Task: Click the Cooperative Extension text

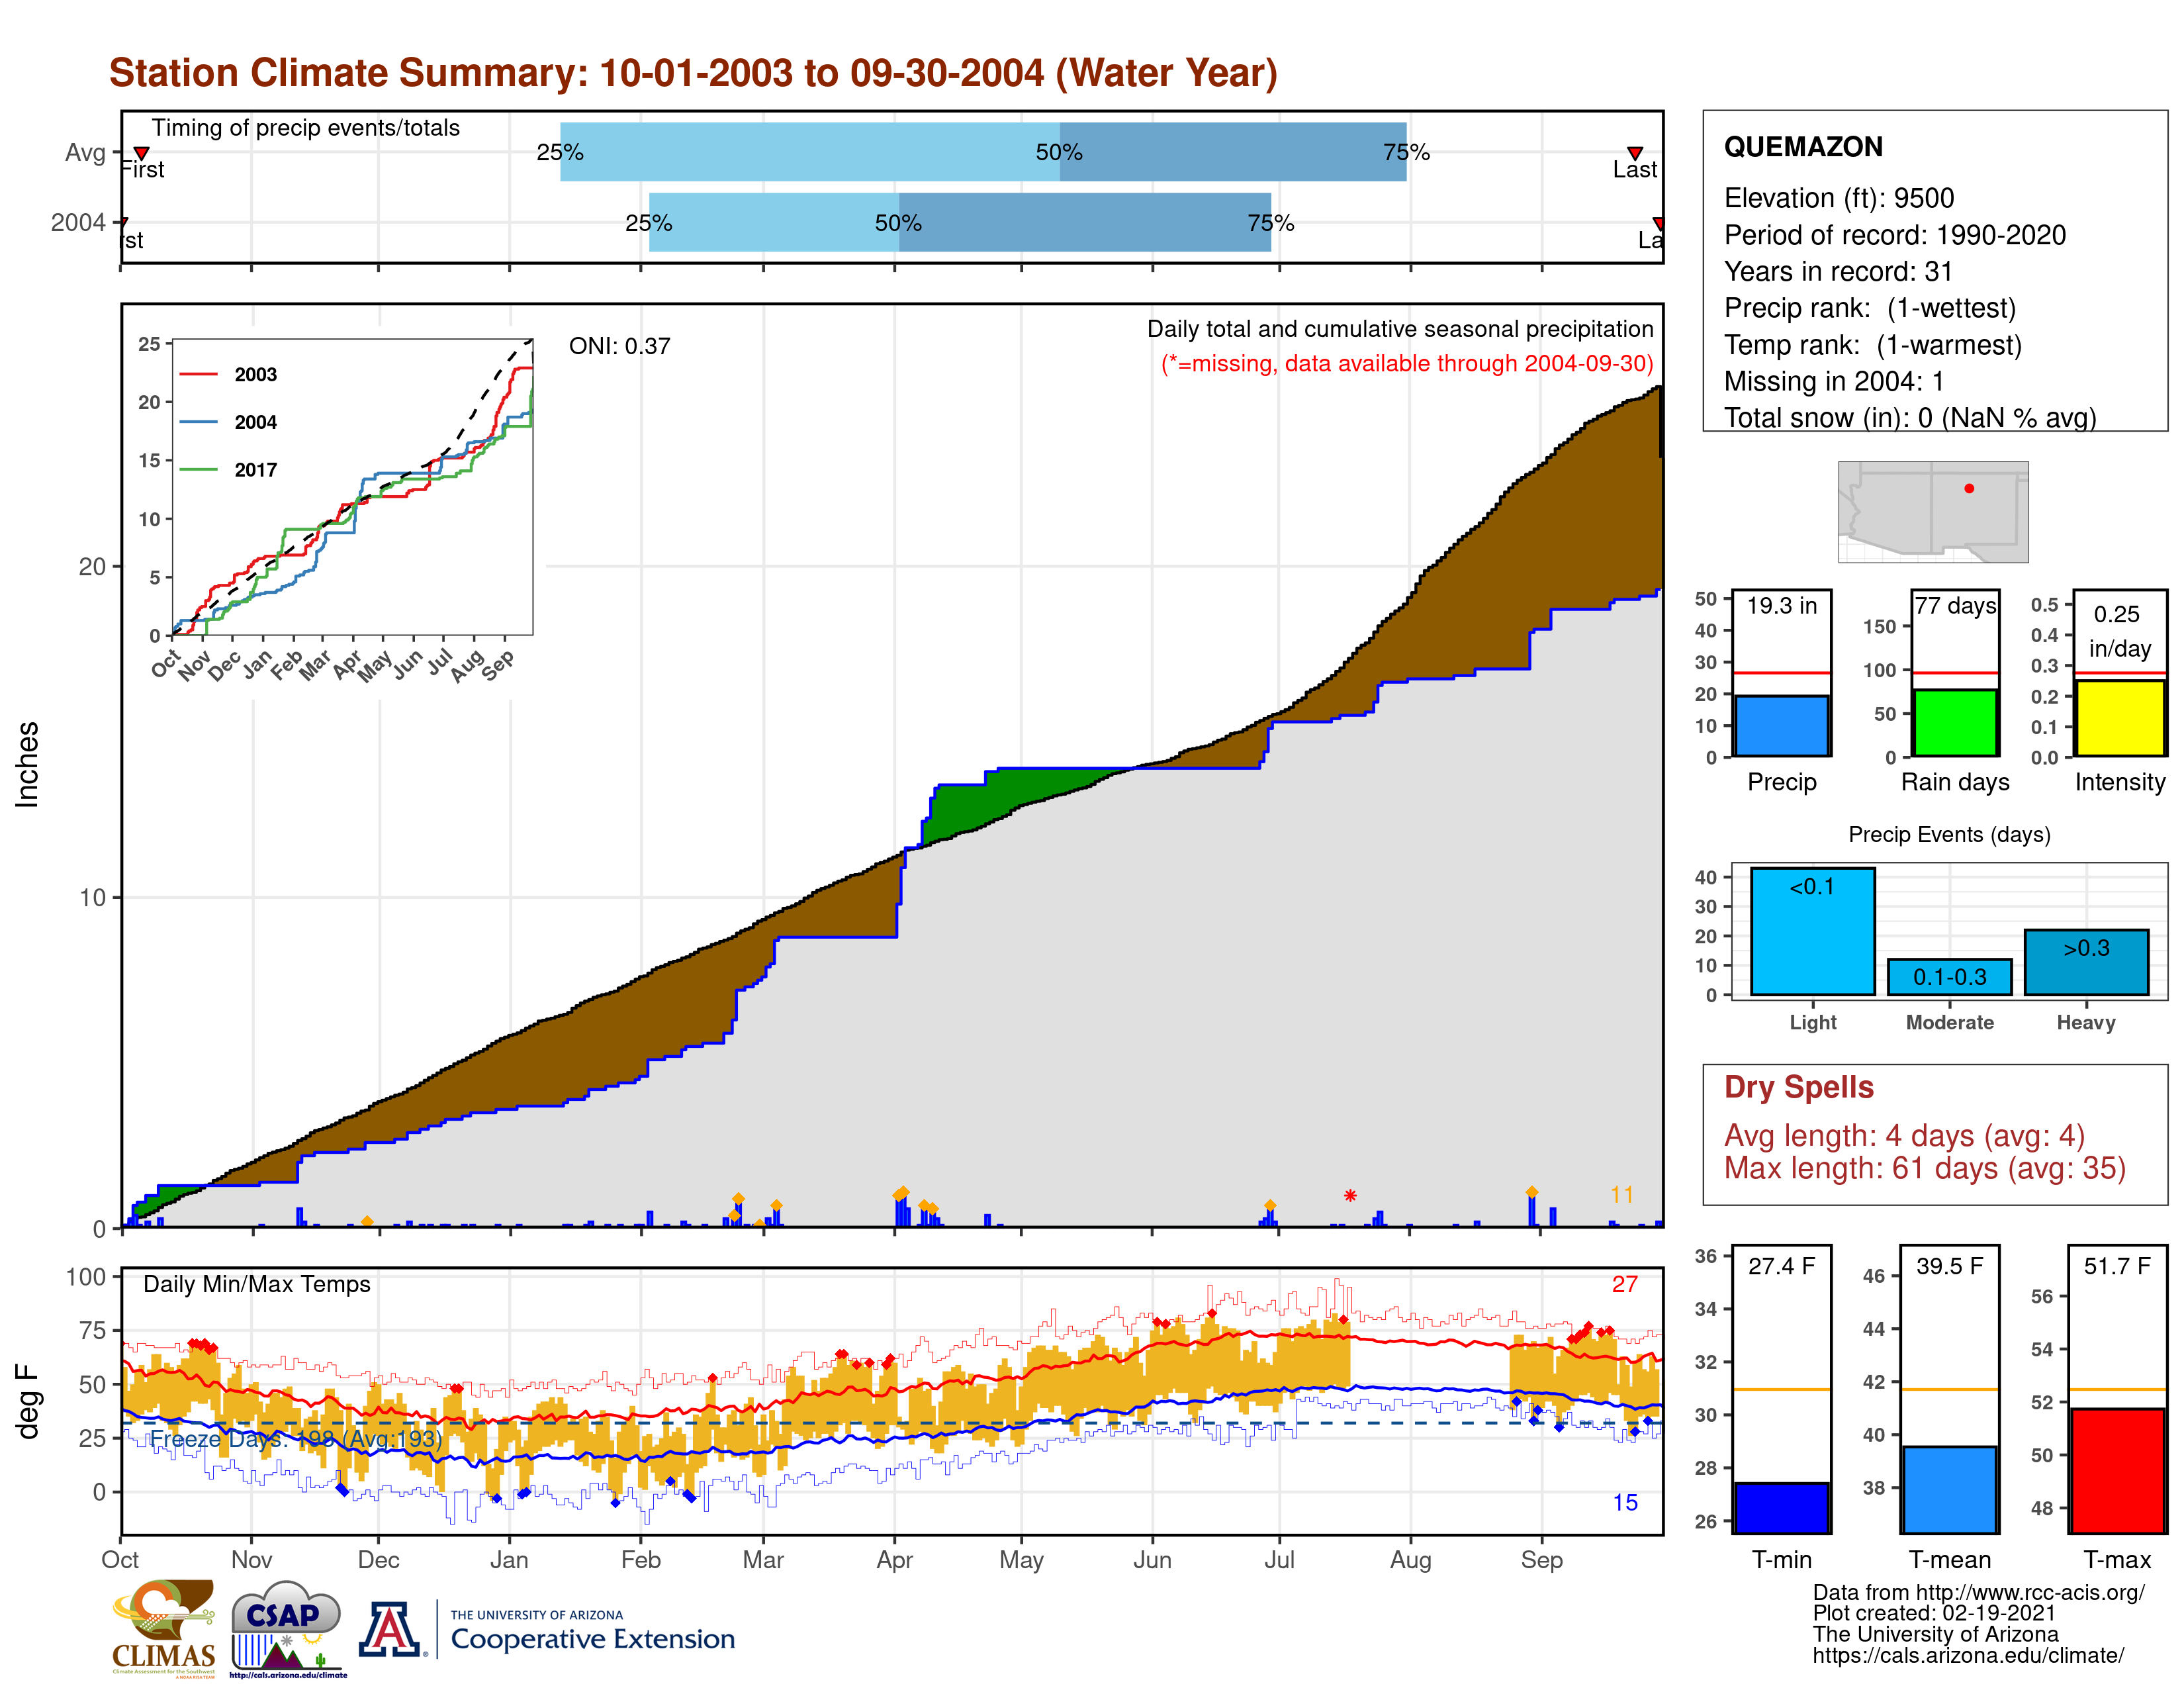Action: click(x=593, y=1639)
